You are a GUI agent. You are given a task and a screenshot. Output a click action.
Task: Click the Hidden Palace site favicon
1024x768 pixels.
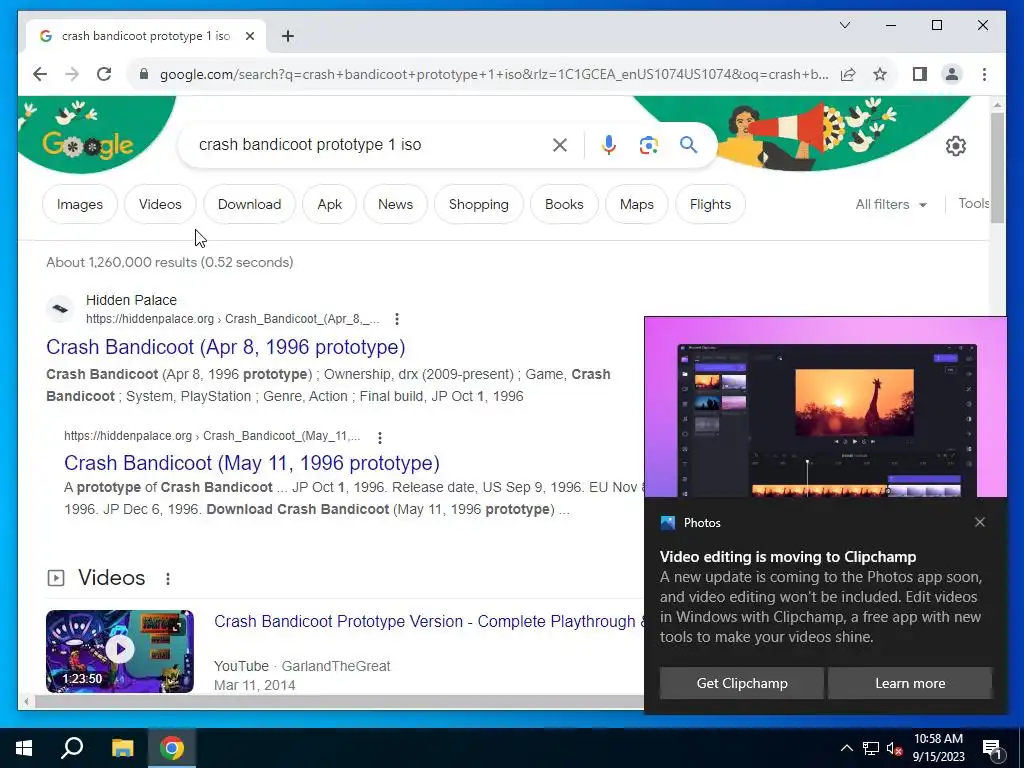60,309
